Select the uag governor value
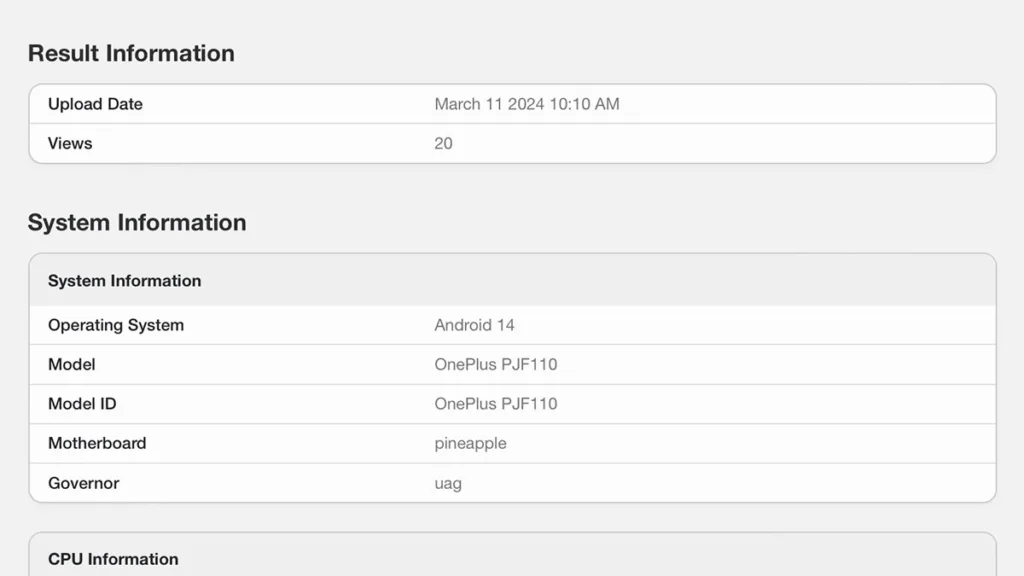 [x=448, y=484]
